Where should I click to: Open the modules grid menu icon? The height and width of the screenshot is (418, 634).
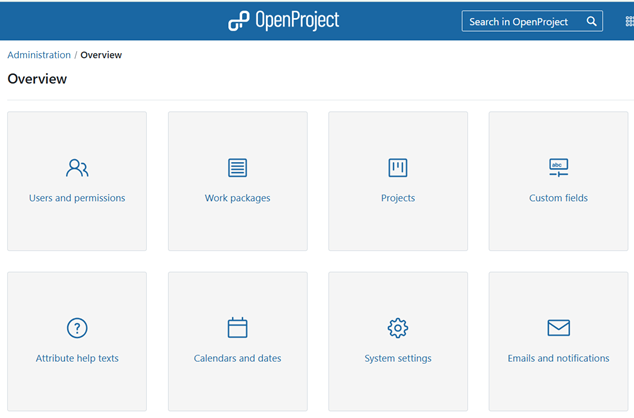(630, 21)
